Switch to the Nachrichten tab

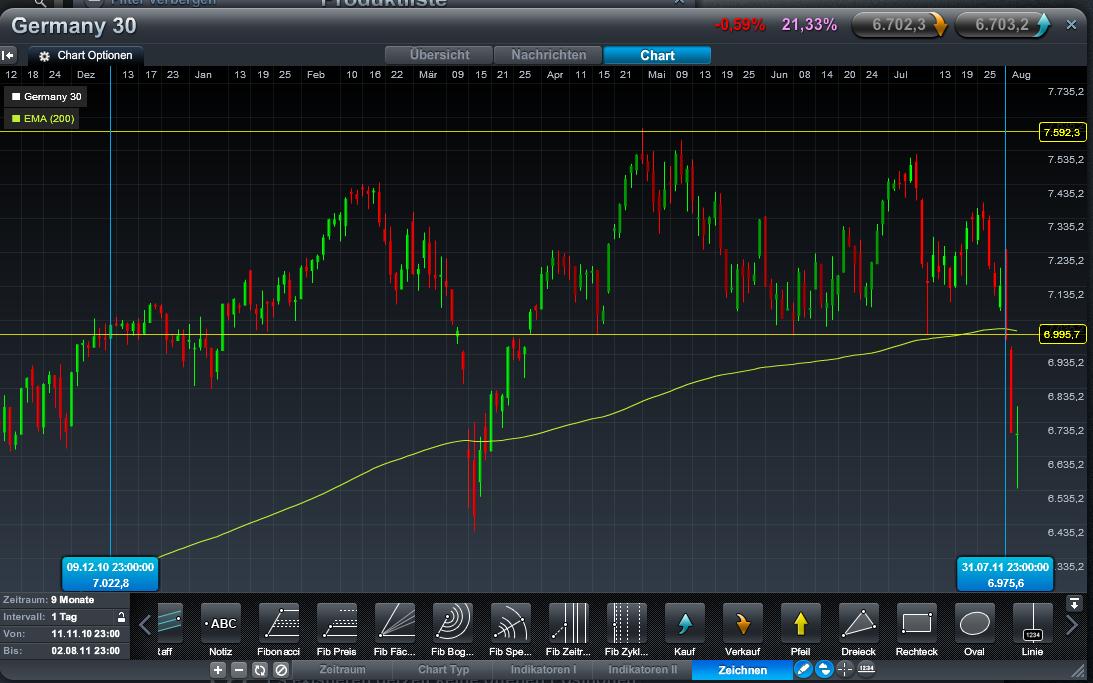click(549, 55)
